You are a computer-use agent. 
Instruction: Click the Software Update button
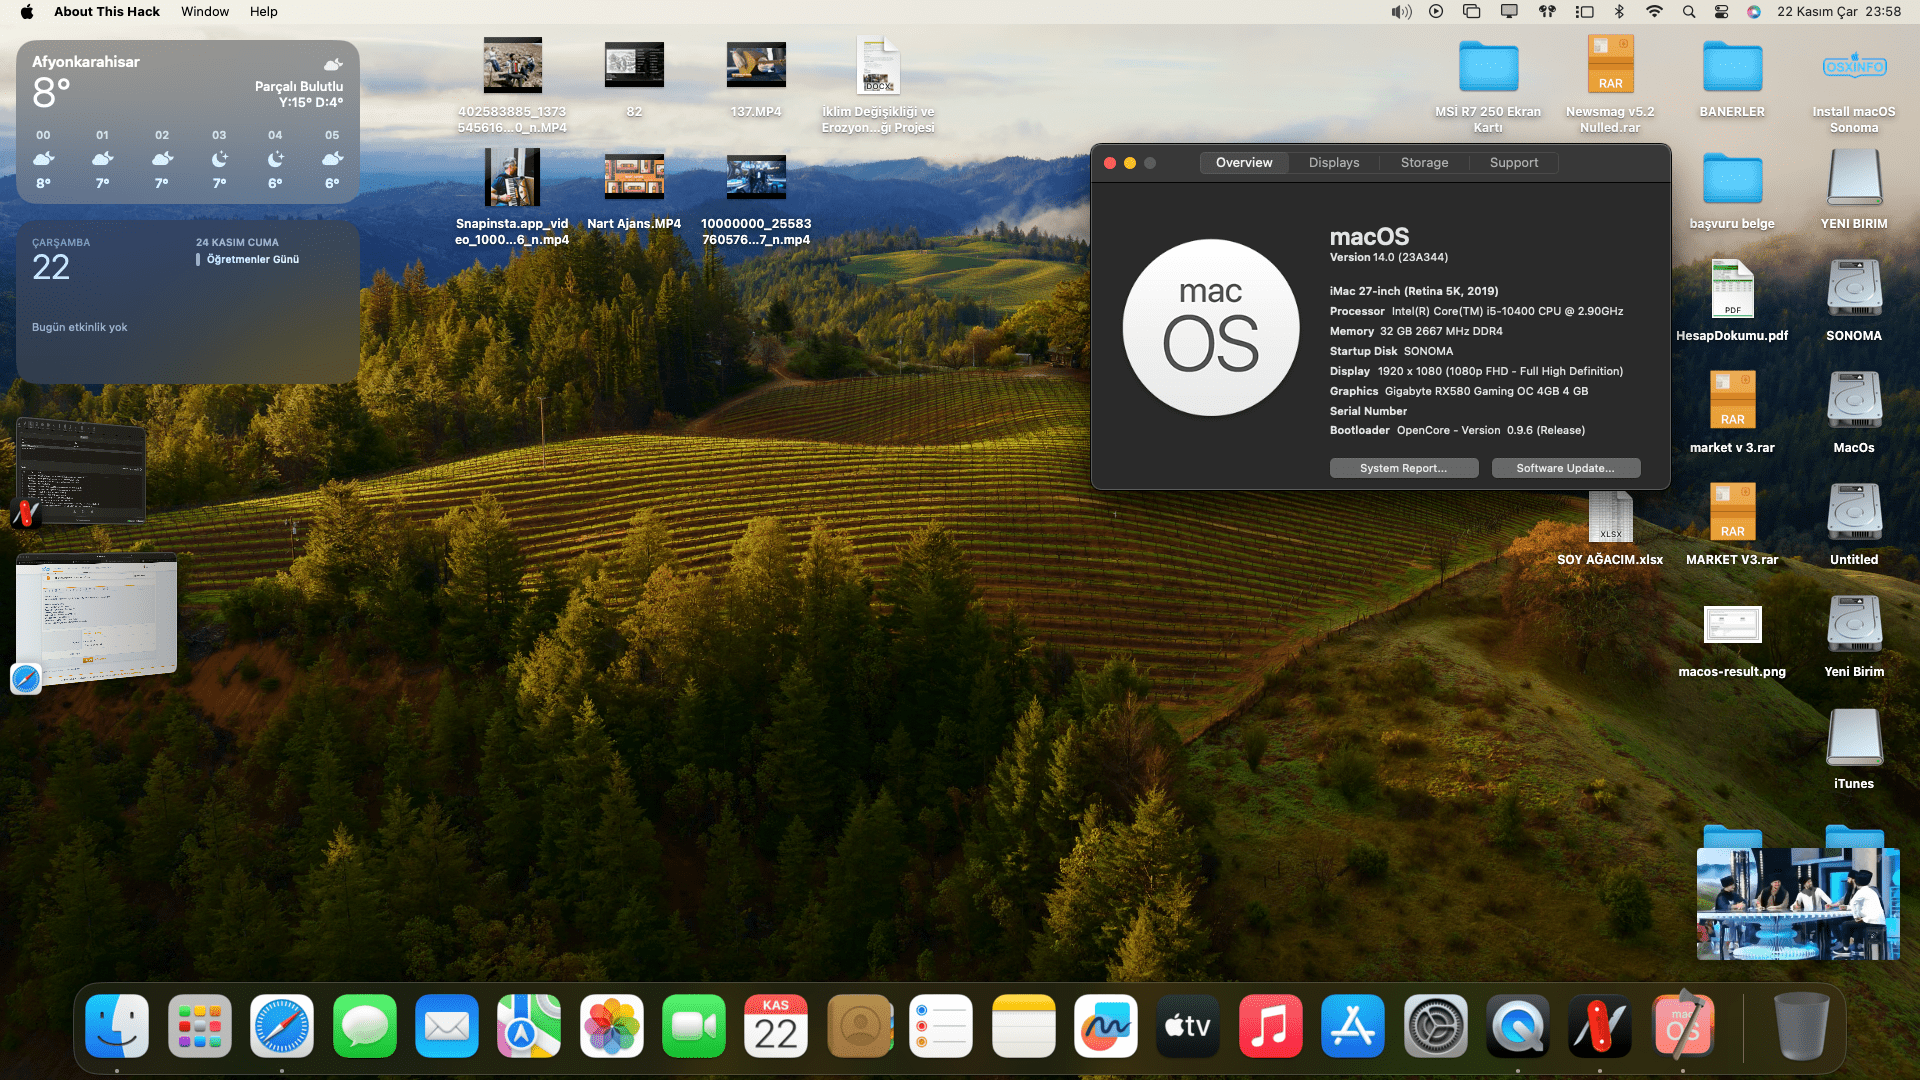point(1565,468)
